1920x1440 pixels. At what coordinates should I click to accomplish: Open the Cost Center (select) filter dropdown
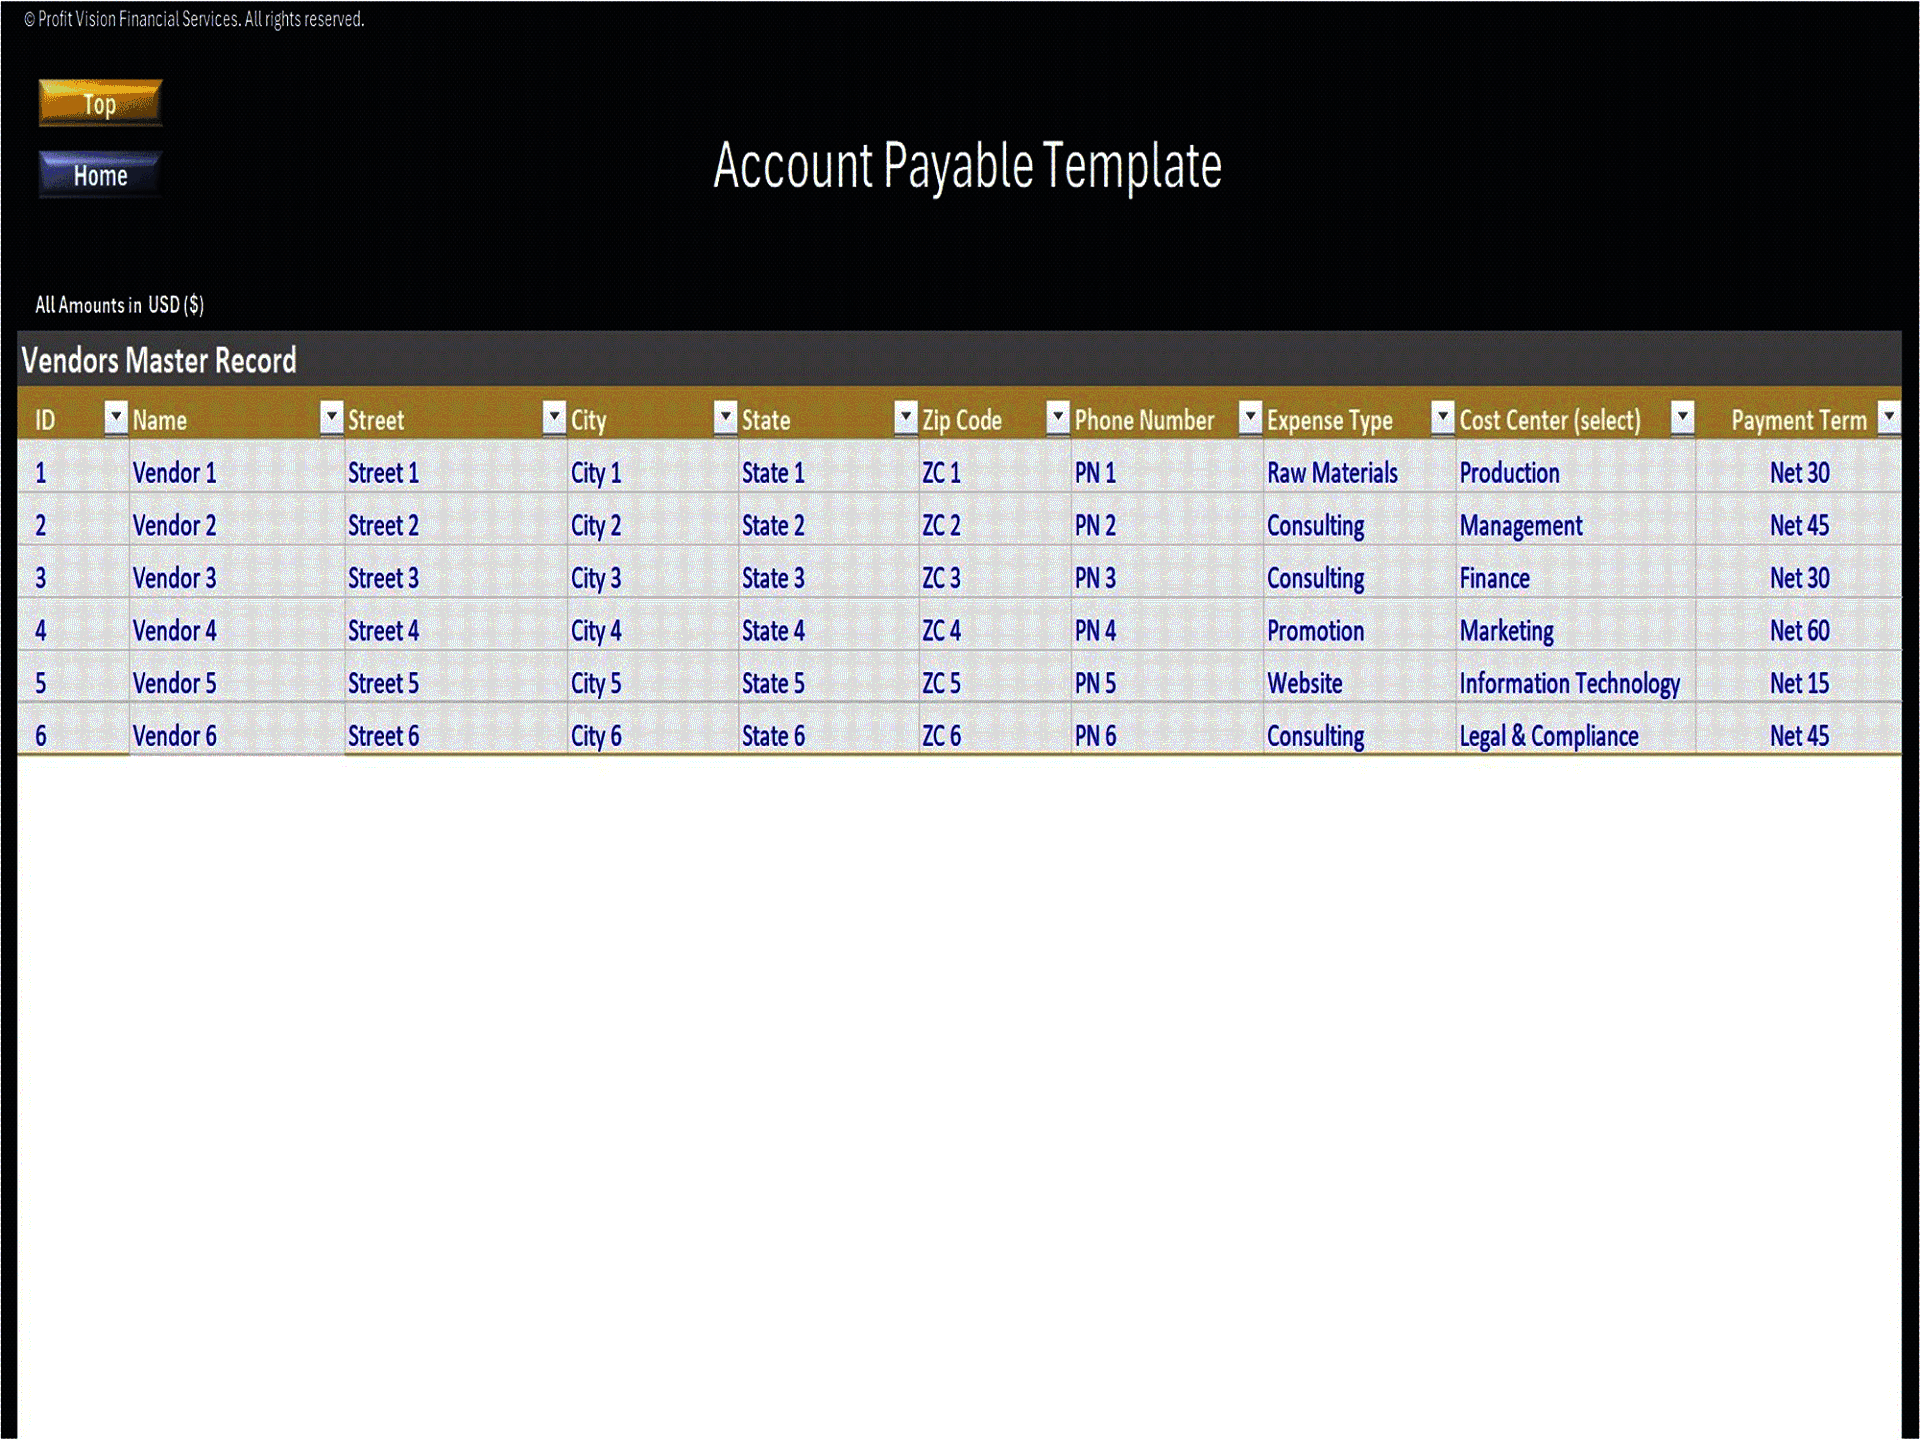tap(1683, 417)
